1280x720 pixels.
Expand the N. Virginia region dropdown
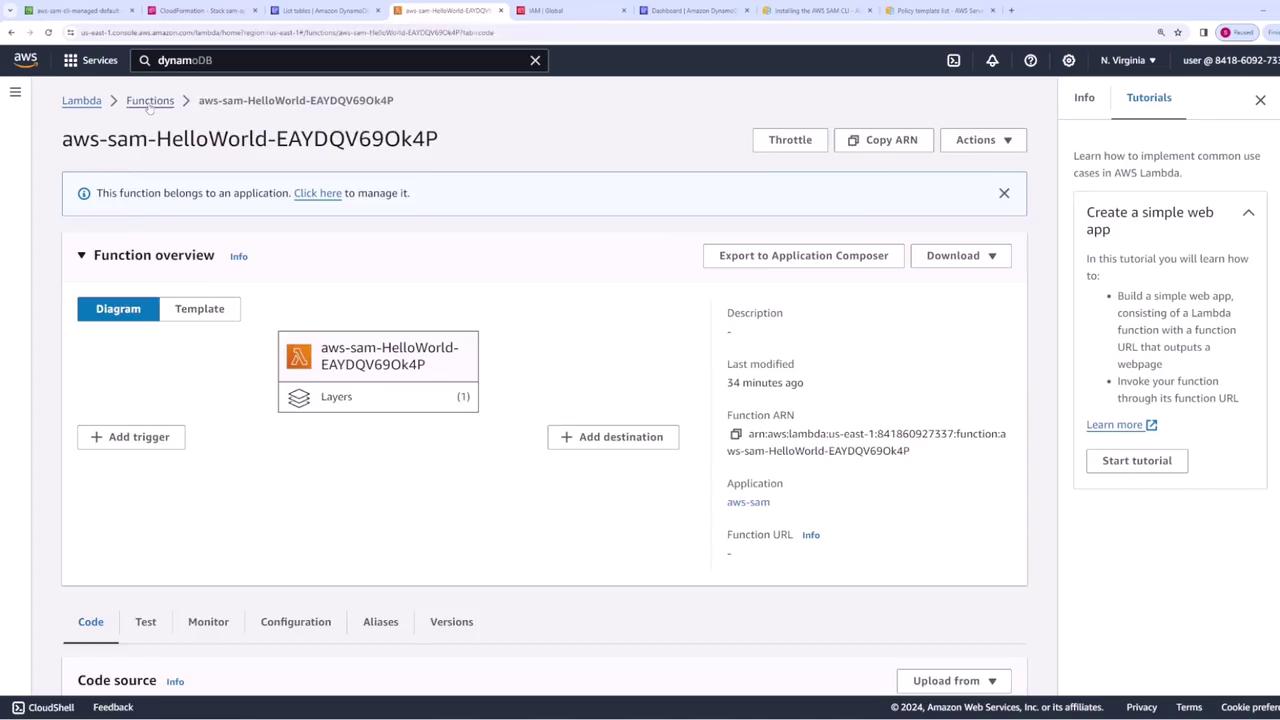point(1128,60)
